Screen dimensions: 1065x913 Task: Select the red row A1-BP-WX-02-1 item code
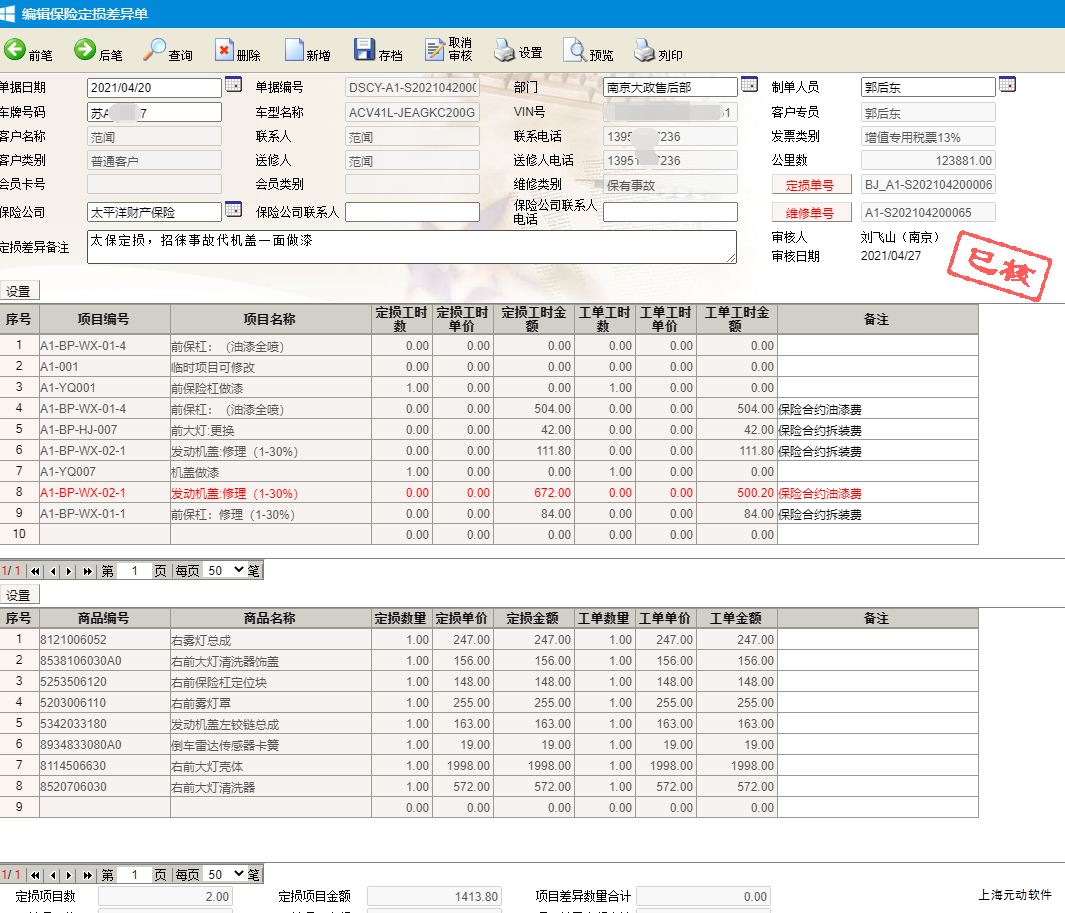(x=83, y=493)
